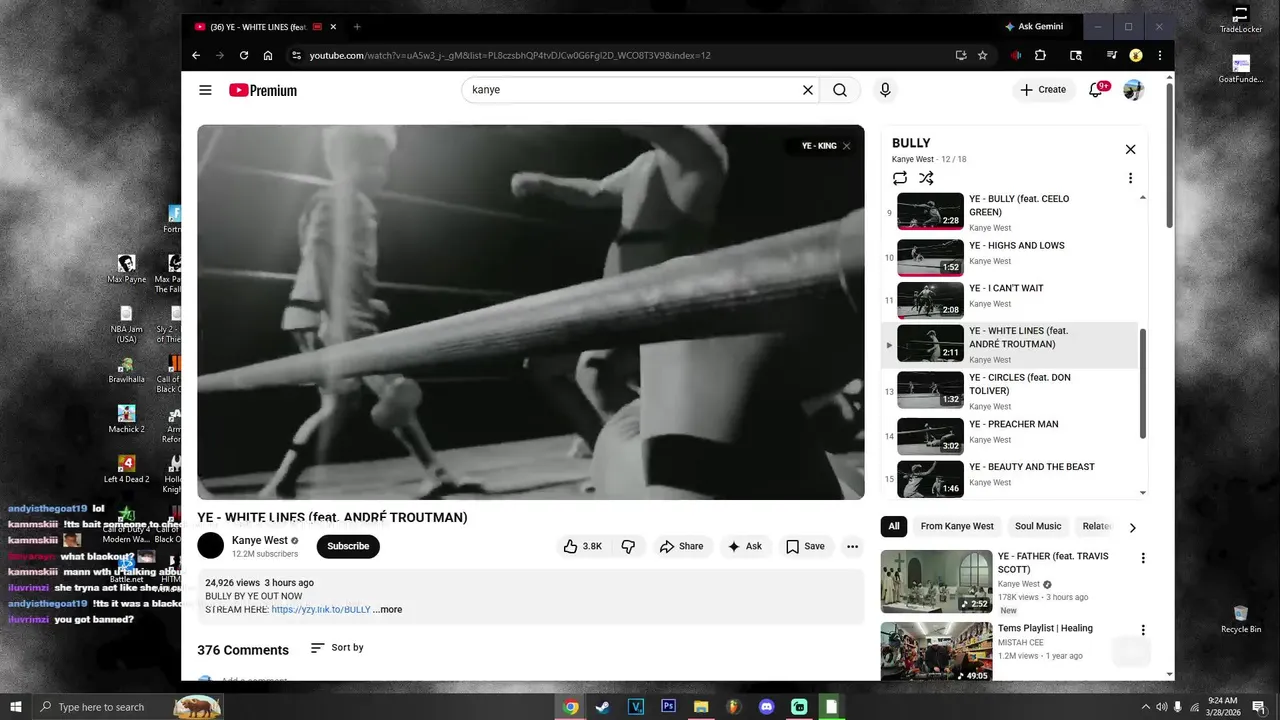The height and width of the screenshot is (720, 1280).
Task: Open options for YE - FATHER video
Action: click(x=1143, y=558)
